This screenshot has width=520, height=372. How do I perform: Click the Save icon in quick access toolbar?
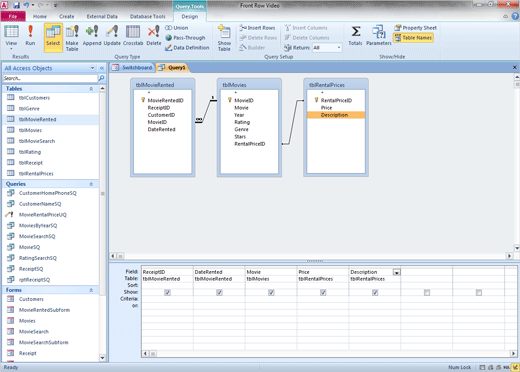point(16,5)
